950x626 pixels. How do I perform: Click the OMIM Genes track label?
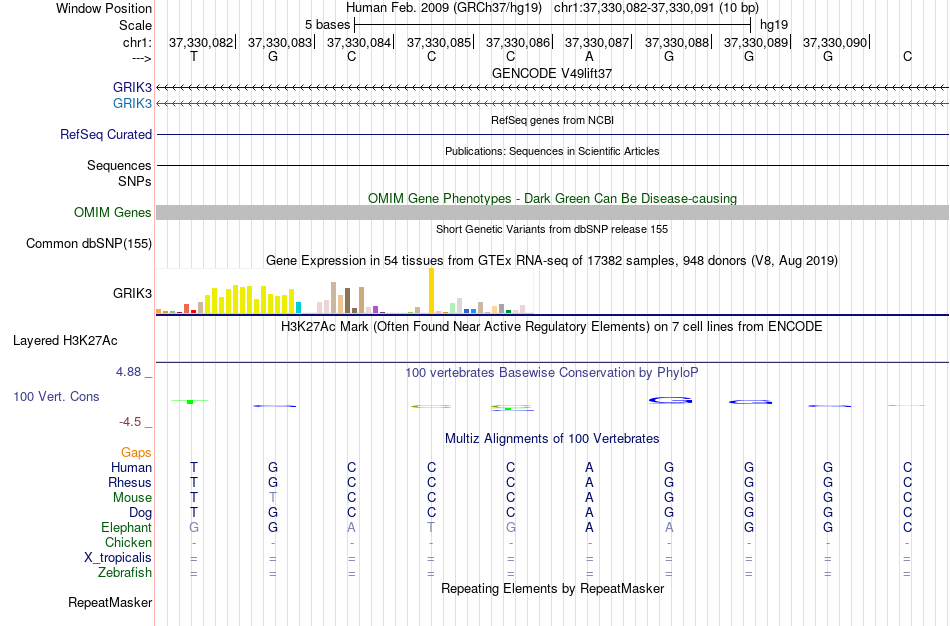pos(113,212)
